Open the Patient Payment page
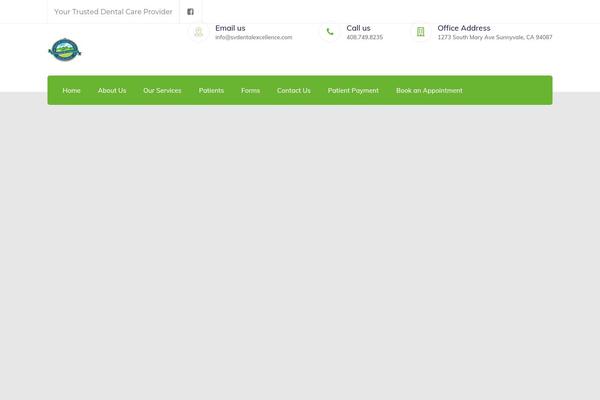 (x=353, y=90)
